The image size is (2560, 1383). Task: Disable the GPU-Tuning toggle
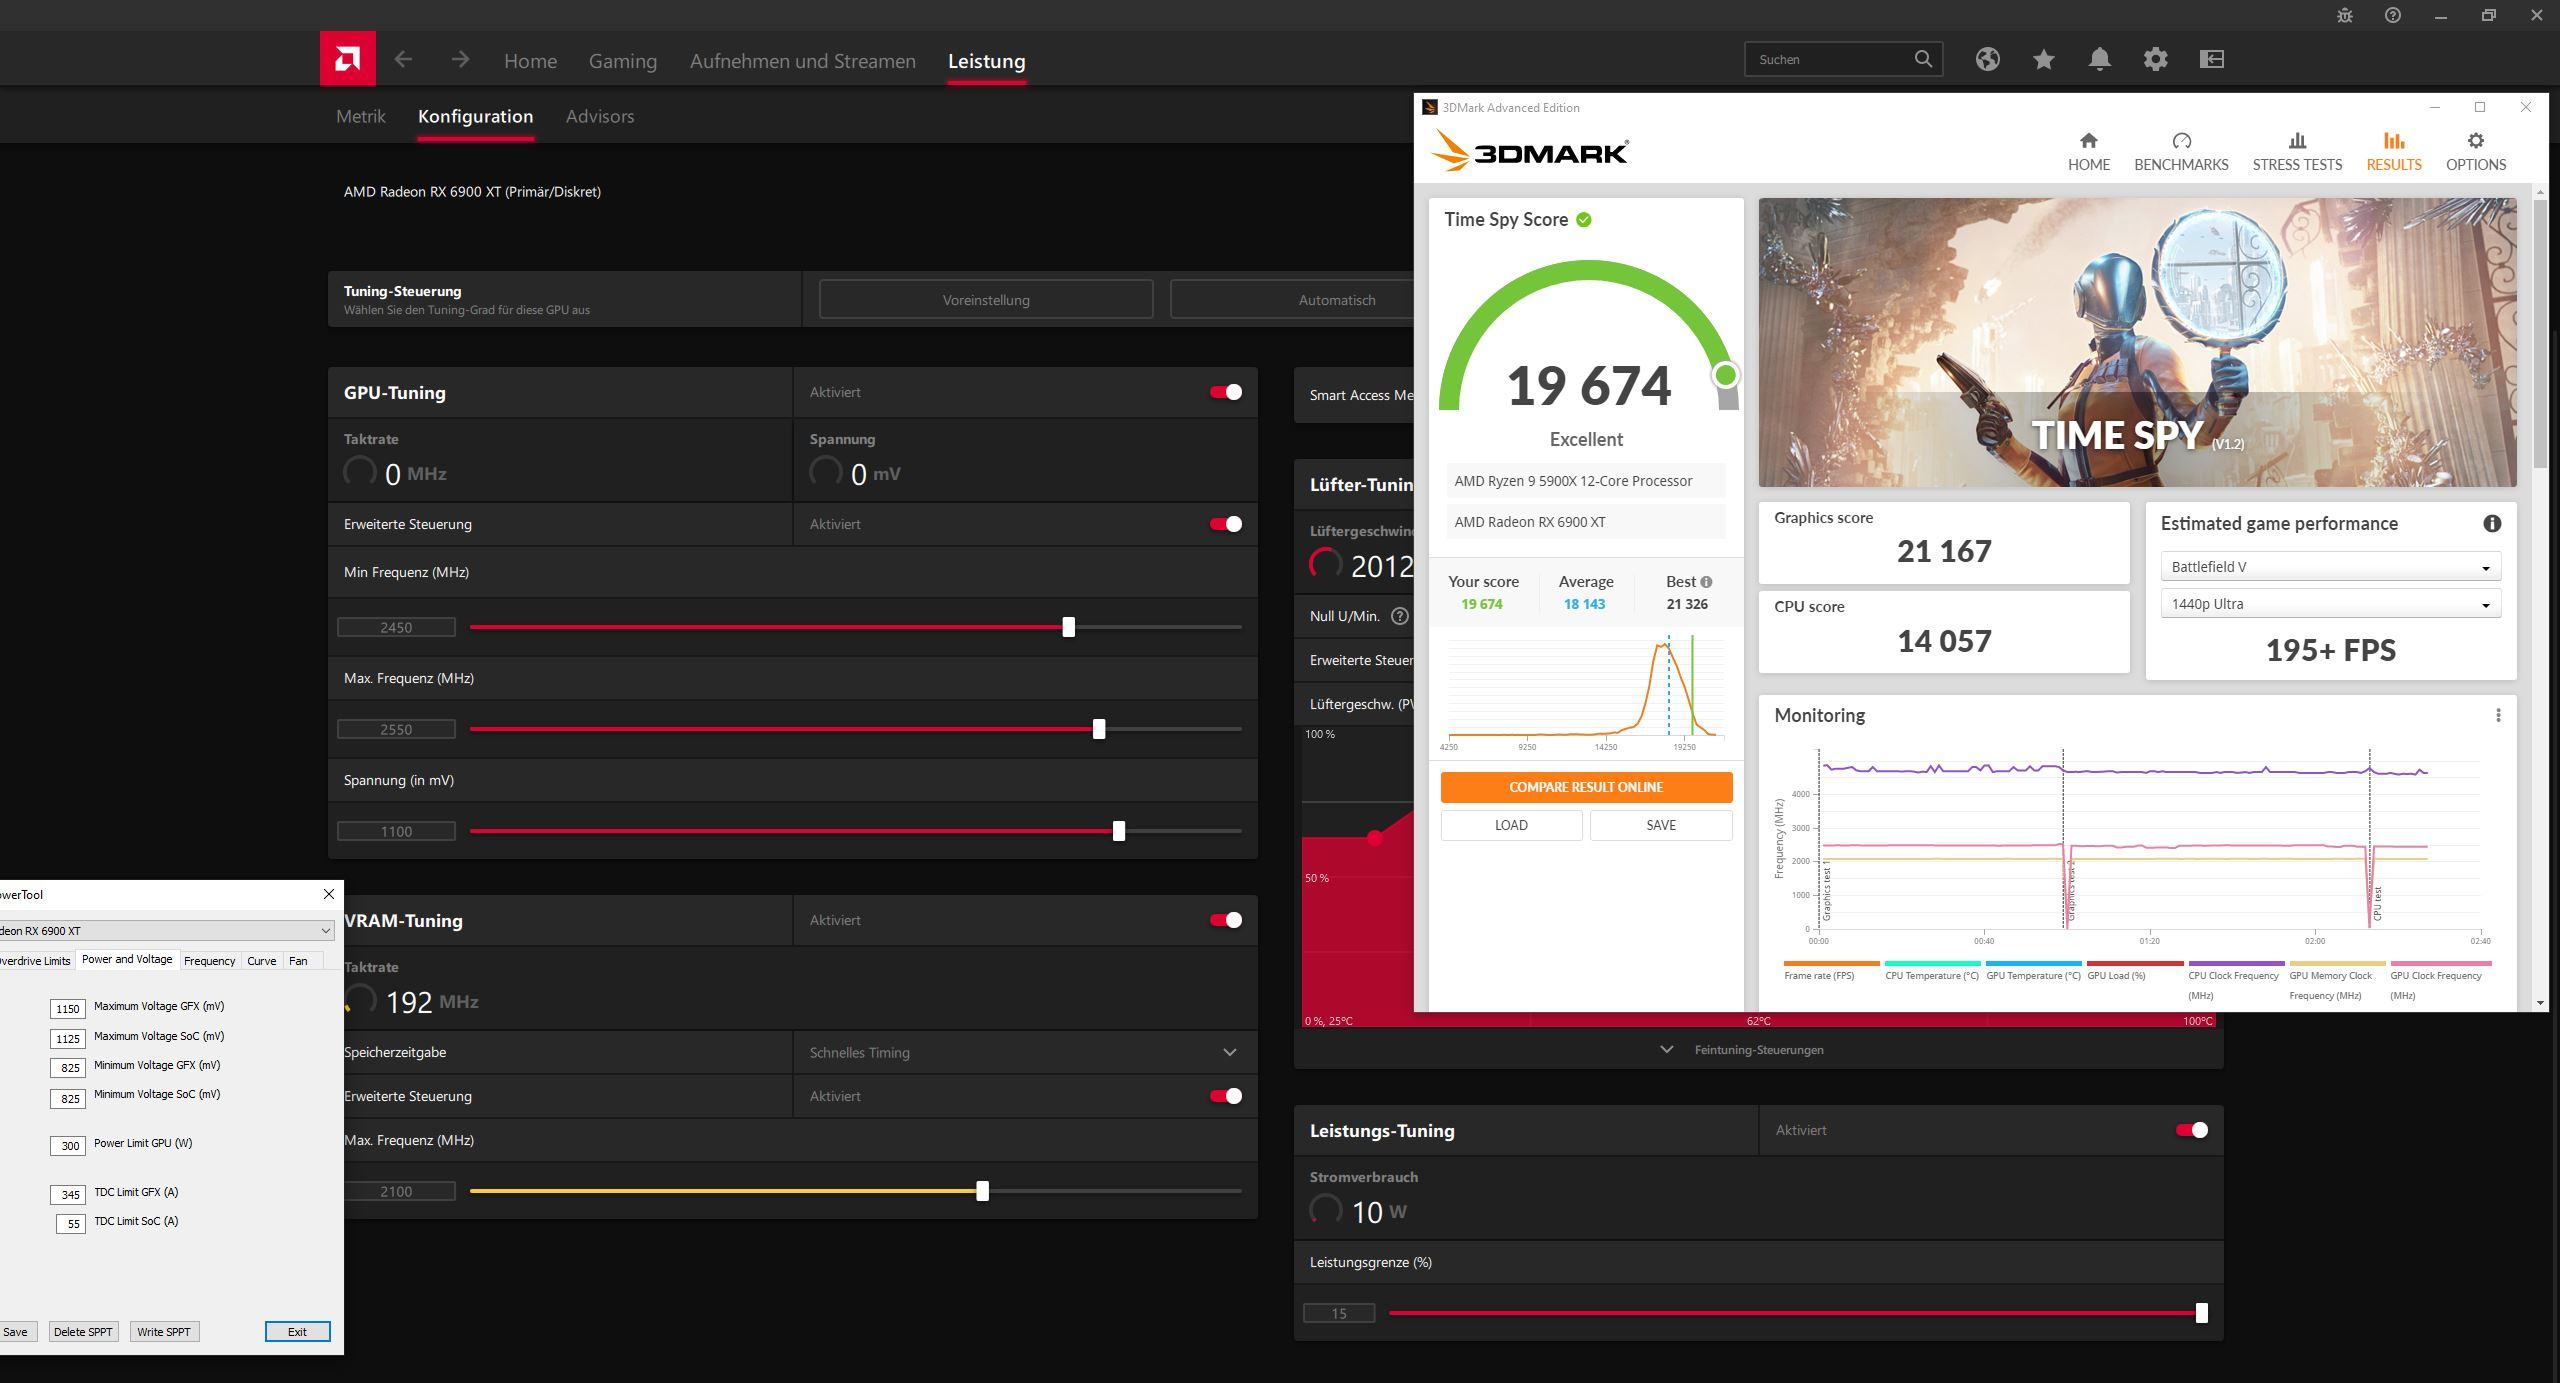1225,392
